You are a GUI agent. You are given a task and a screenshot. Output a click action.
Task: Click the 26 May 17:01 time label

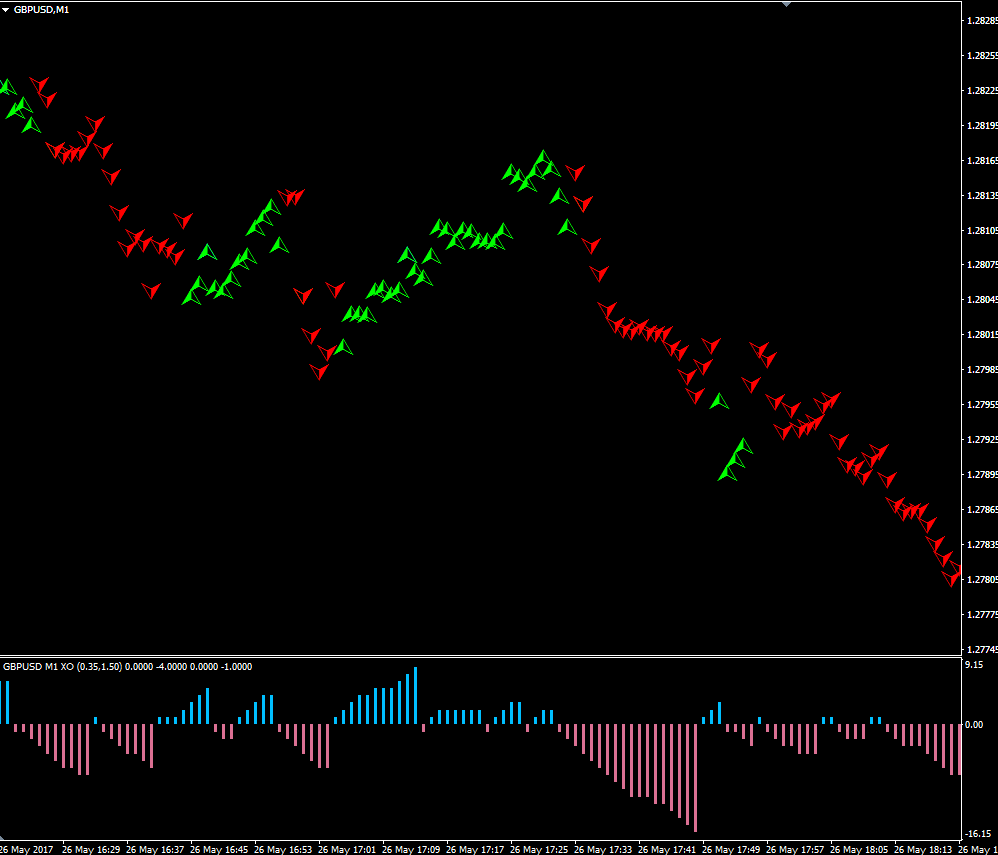click(x=348, y=850)
